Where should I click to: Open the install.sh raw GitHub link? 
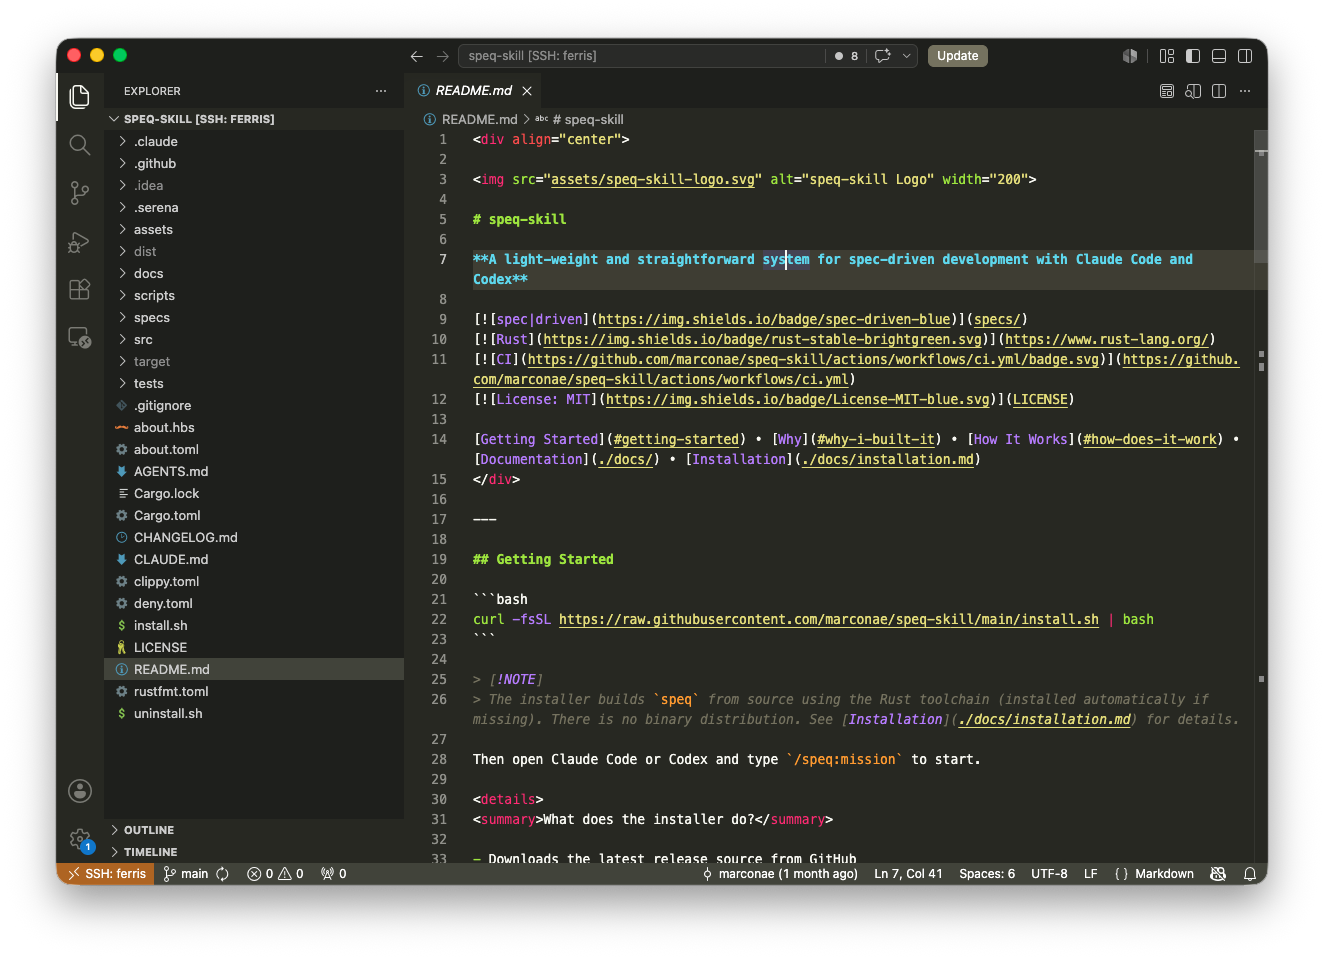[829, 619]
